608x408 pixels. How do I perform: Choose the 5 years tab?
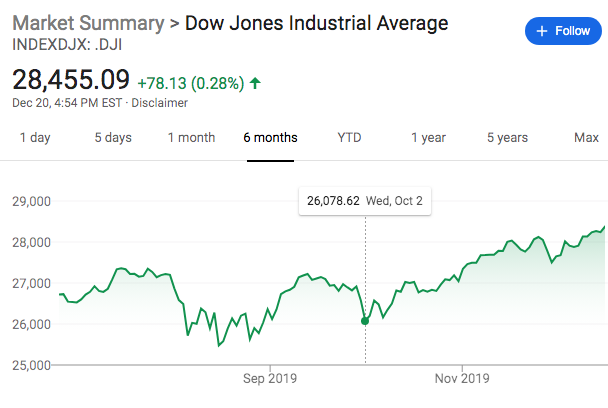506,138
